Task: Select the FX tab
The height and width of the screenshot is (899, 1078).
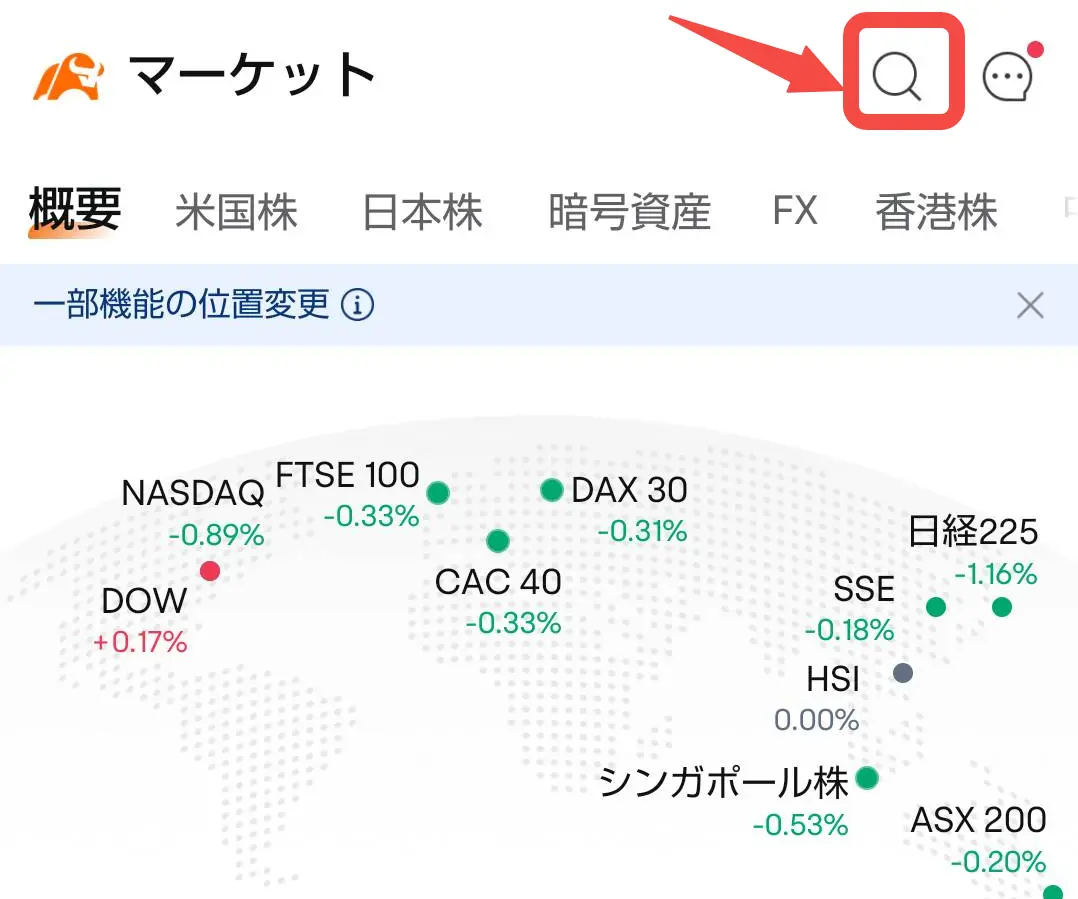Action: [x=795, y=211]
